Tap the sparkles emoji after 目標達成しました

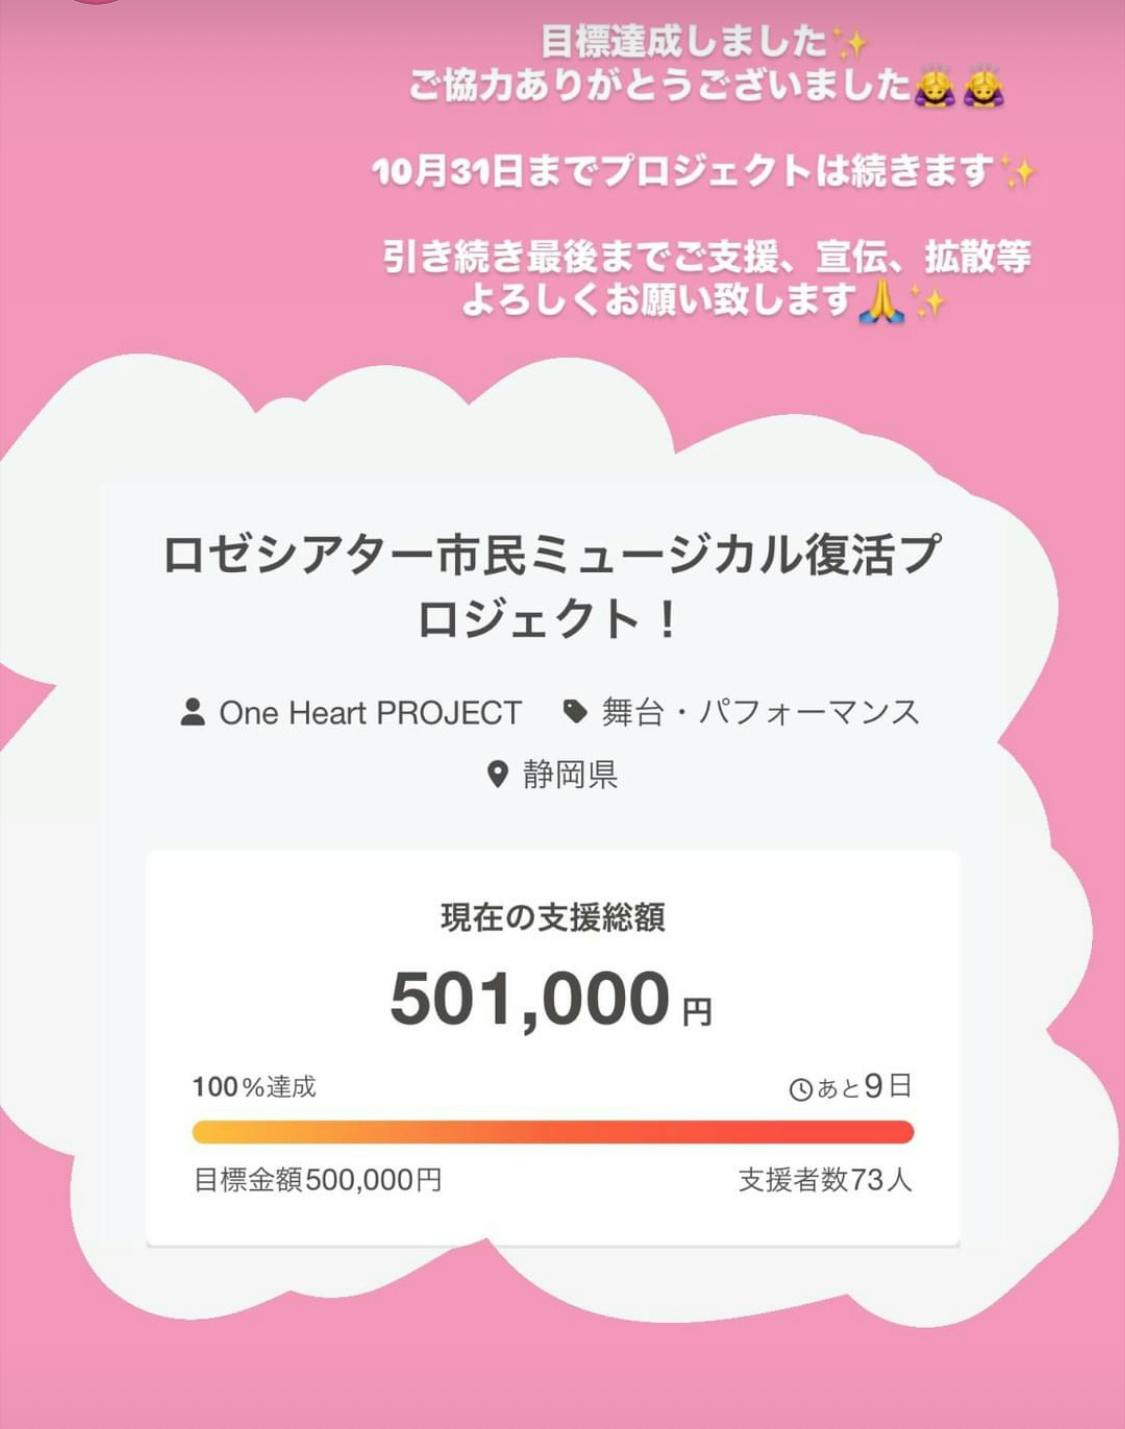(850, 43)
